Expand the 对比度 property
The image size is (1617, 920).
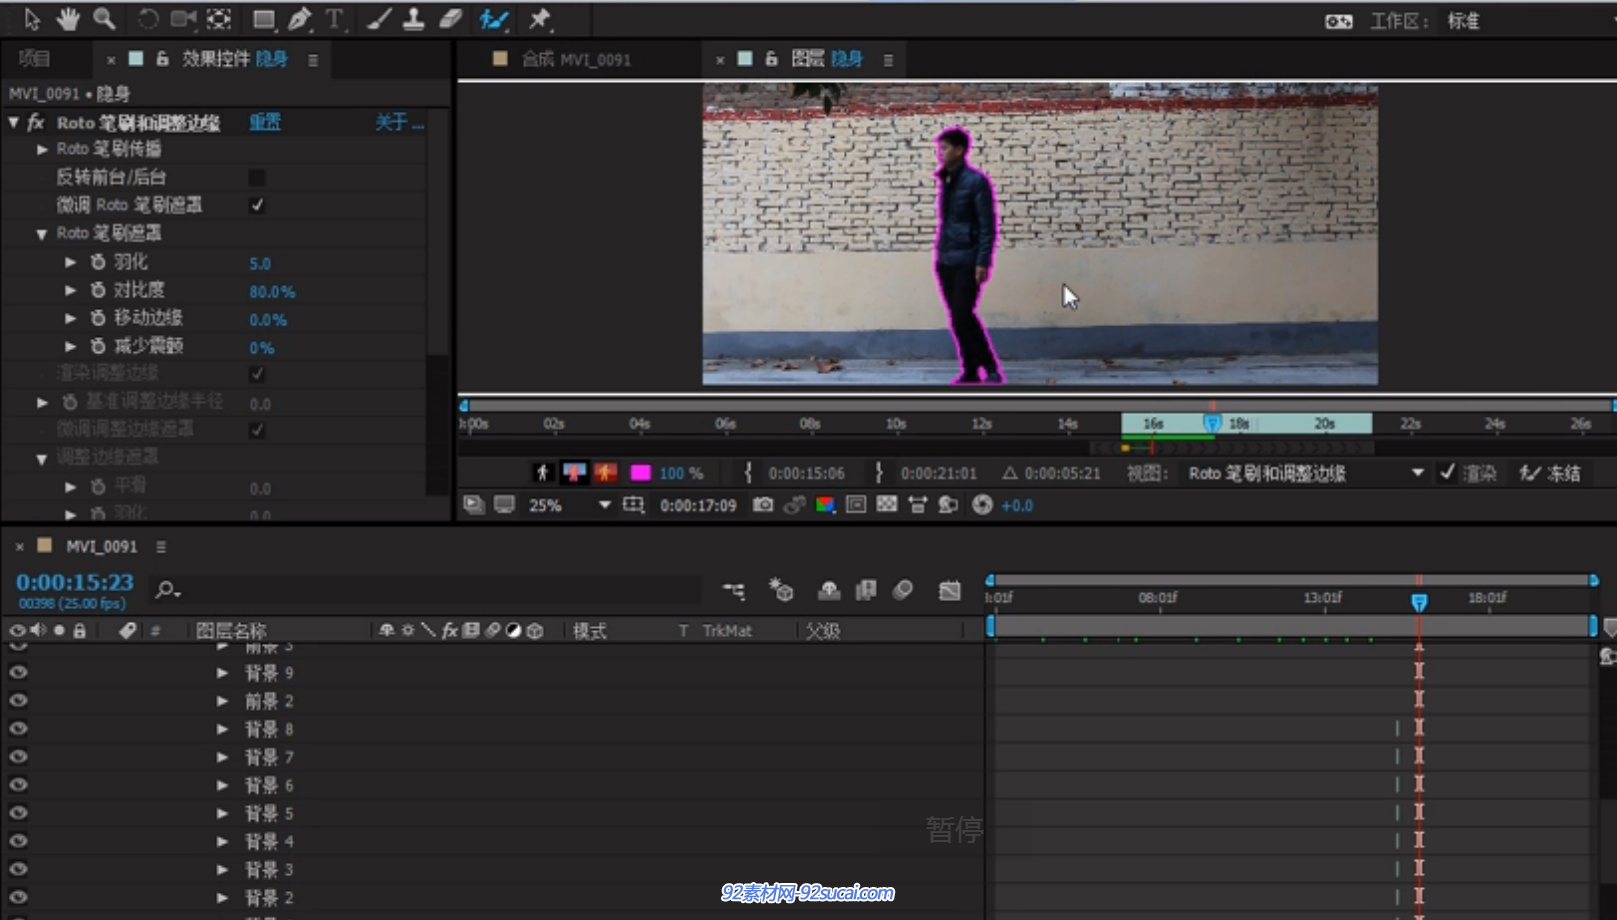[x=70, y=290]
